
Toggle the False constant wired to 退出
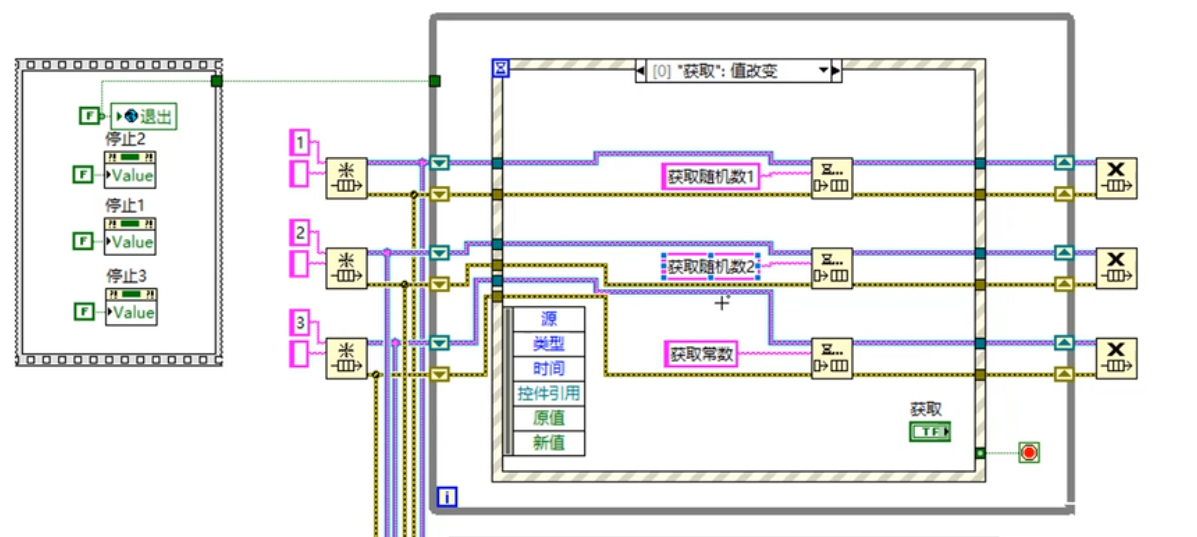89,117
